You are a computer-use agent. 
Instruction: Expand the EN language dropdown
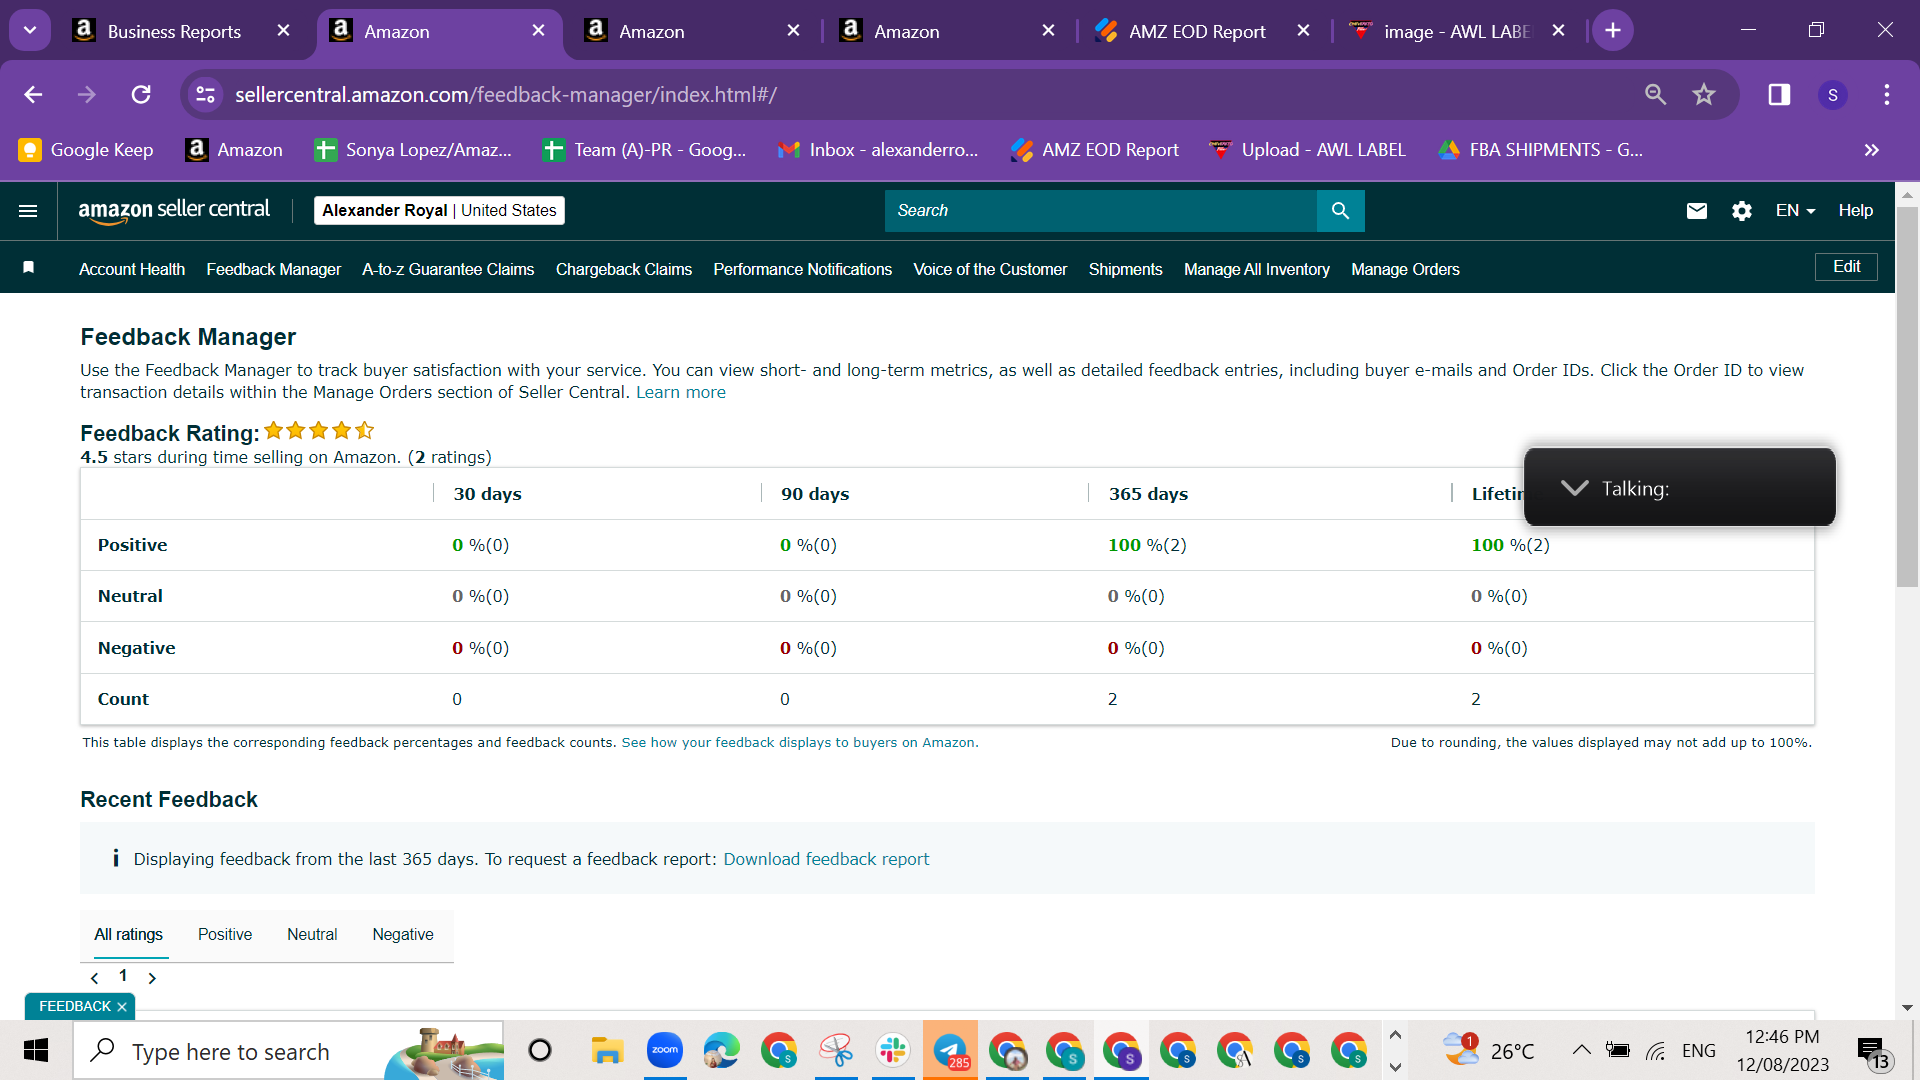pos(1795,211)
